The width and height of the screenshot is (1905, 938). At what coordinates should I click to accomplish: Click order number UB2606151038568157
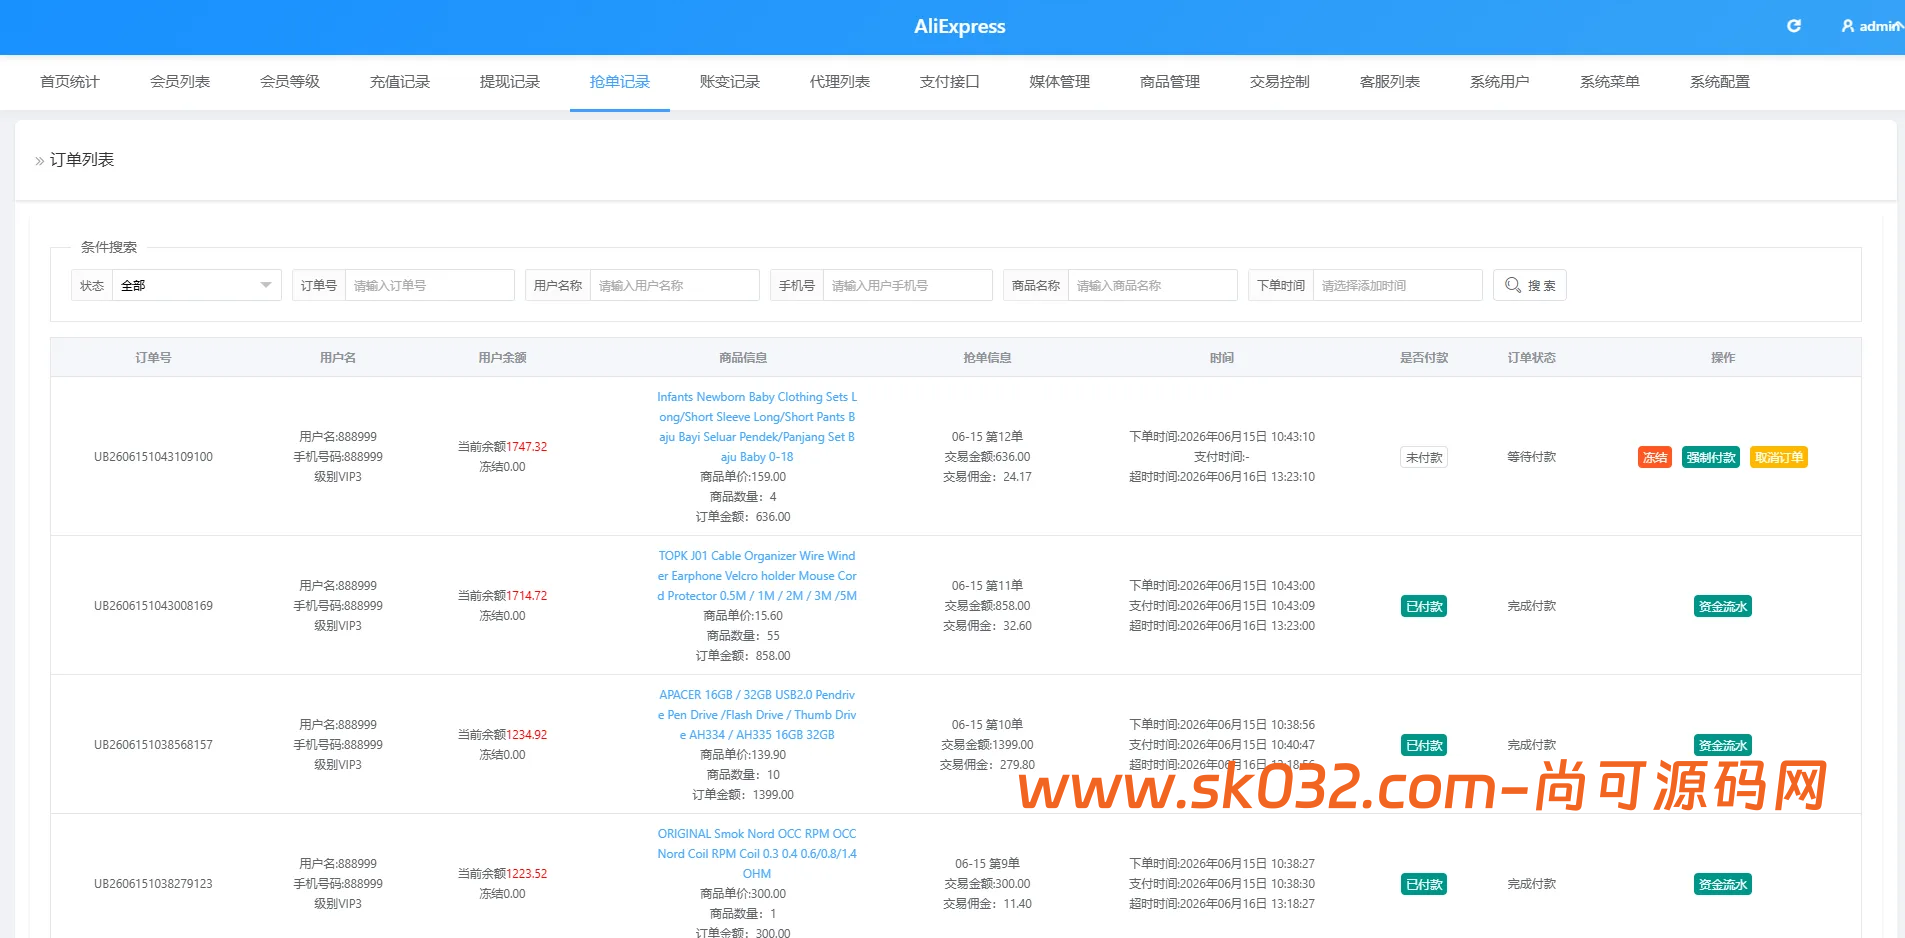(153, 745)
